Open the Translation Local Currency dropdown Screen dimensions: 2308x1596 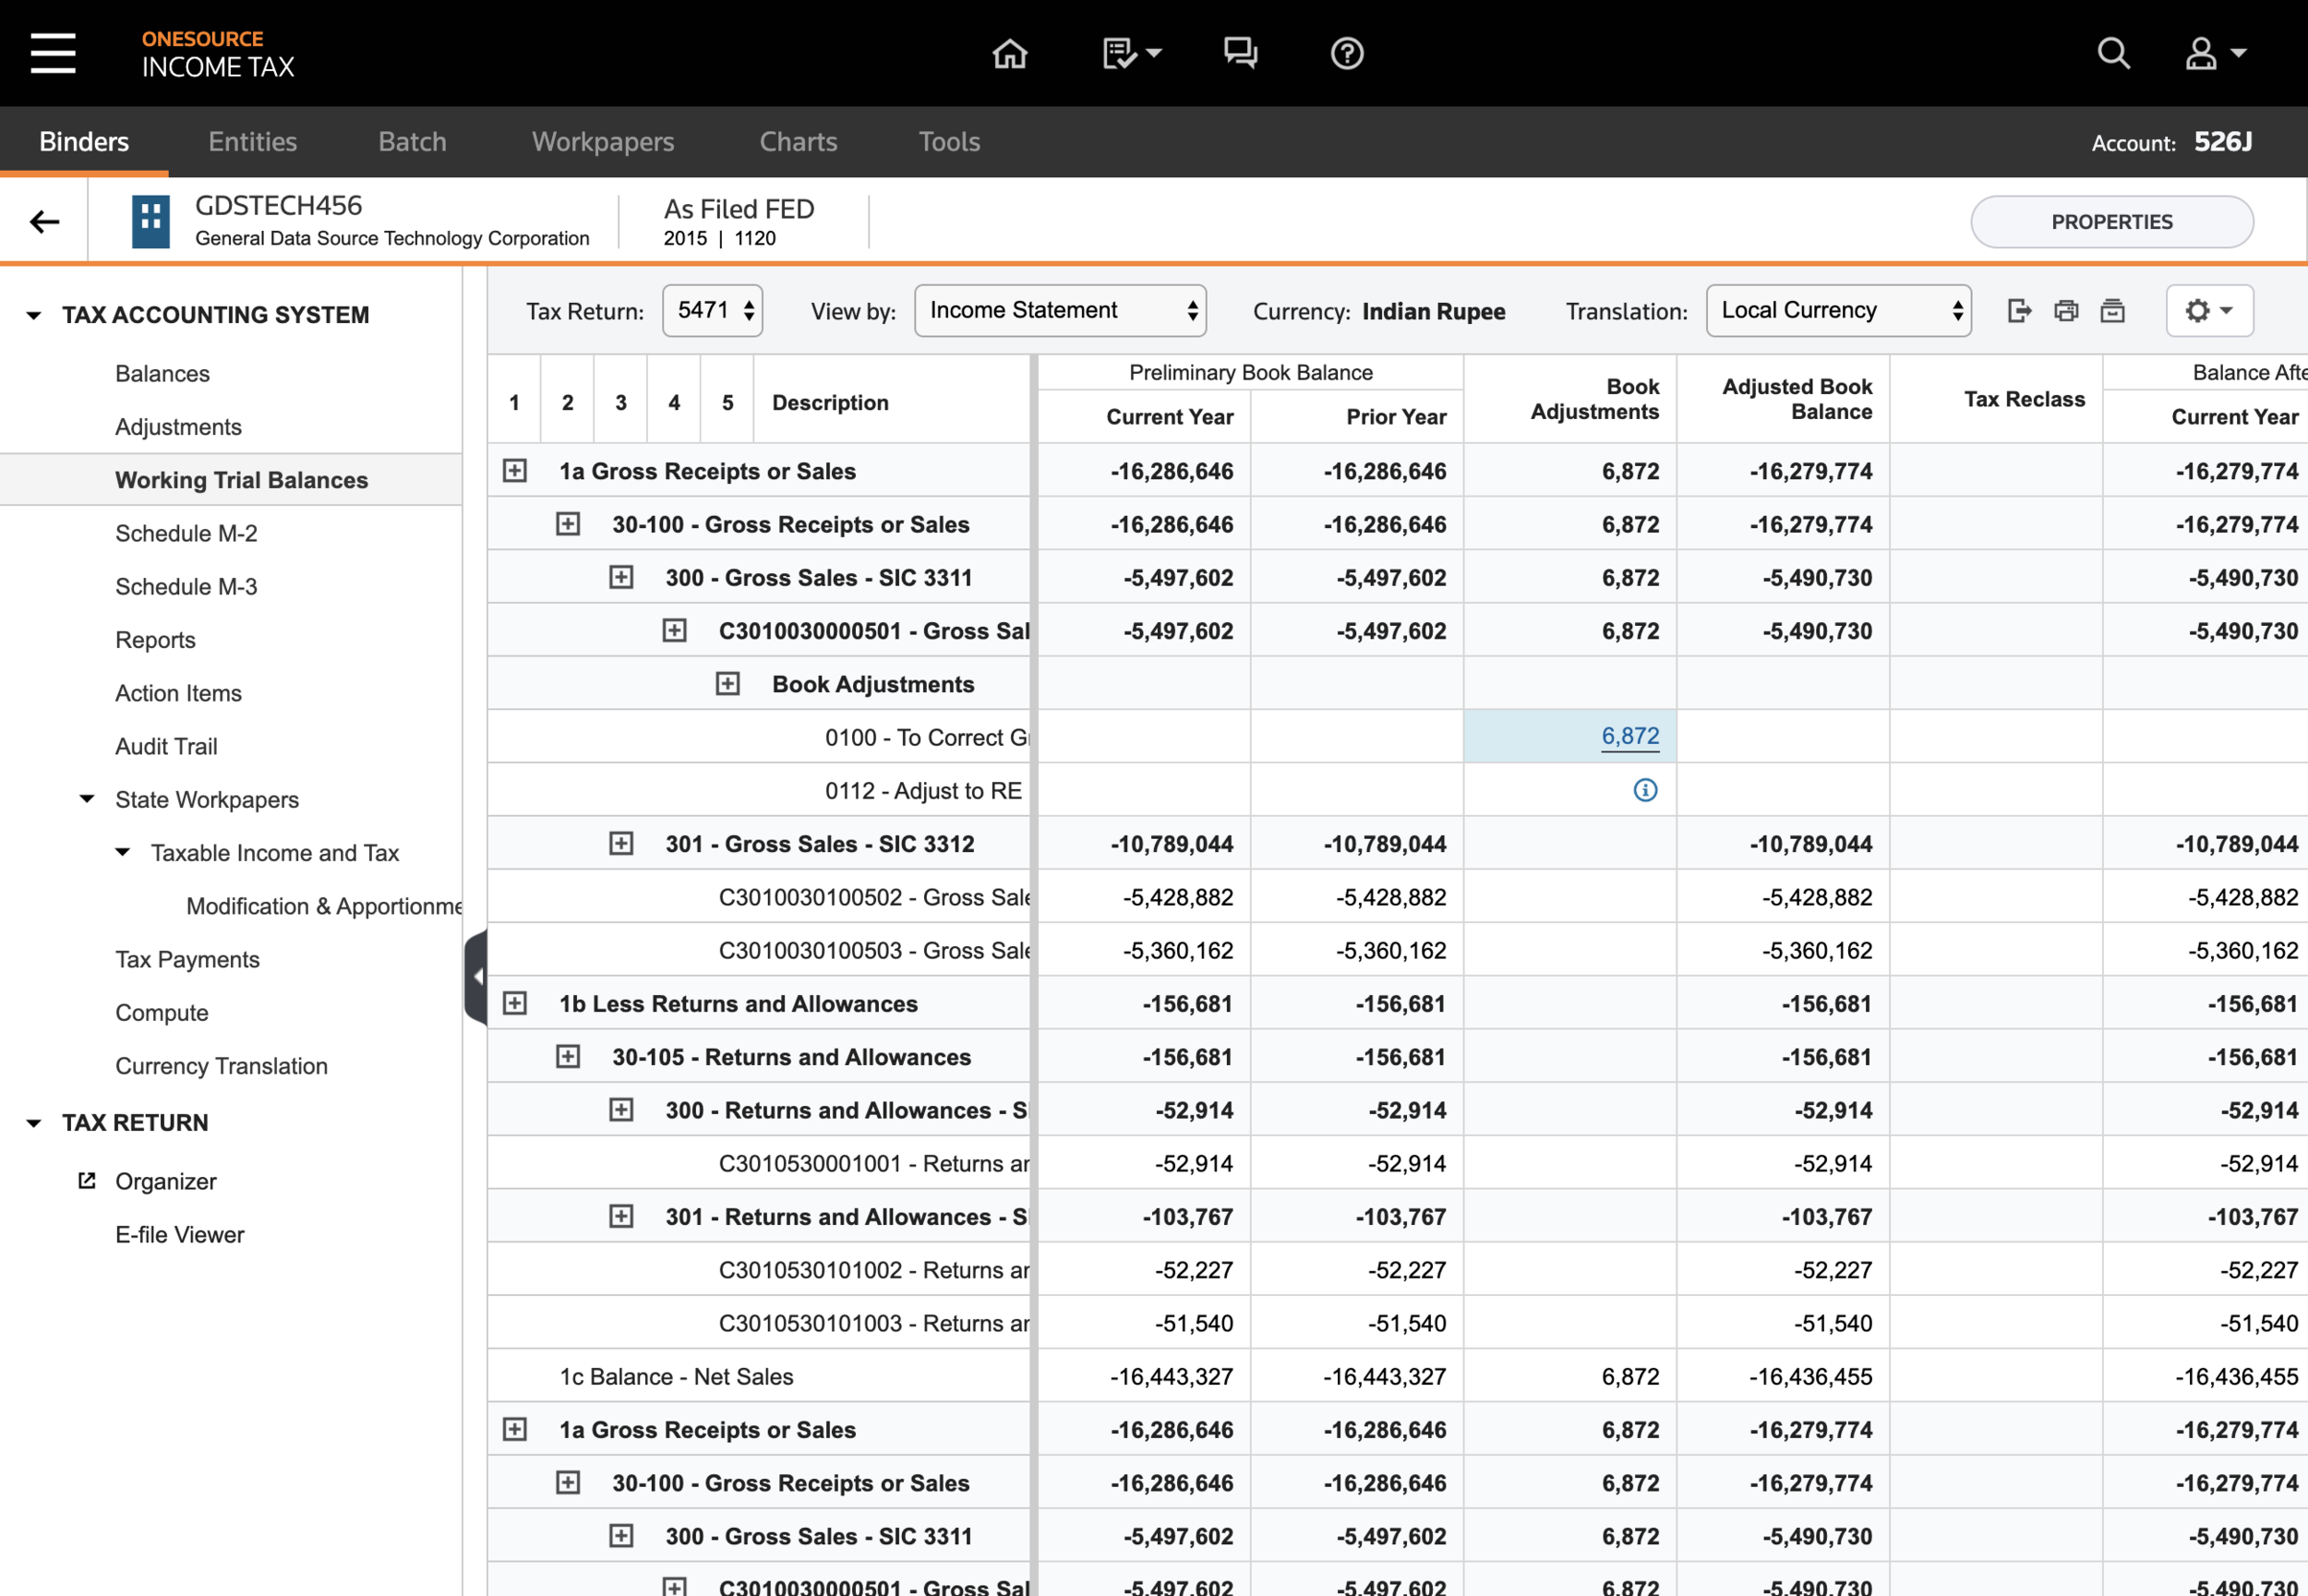1838,311
